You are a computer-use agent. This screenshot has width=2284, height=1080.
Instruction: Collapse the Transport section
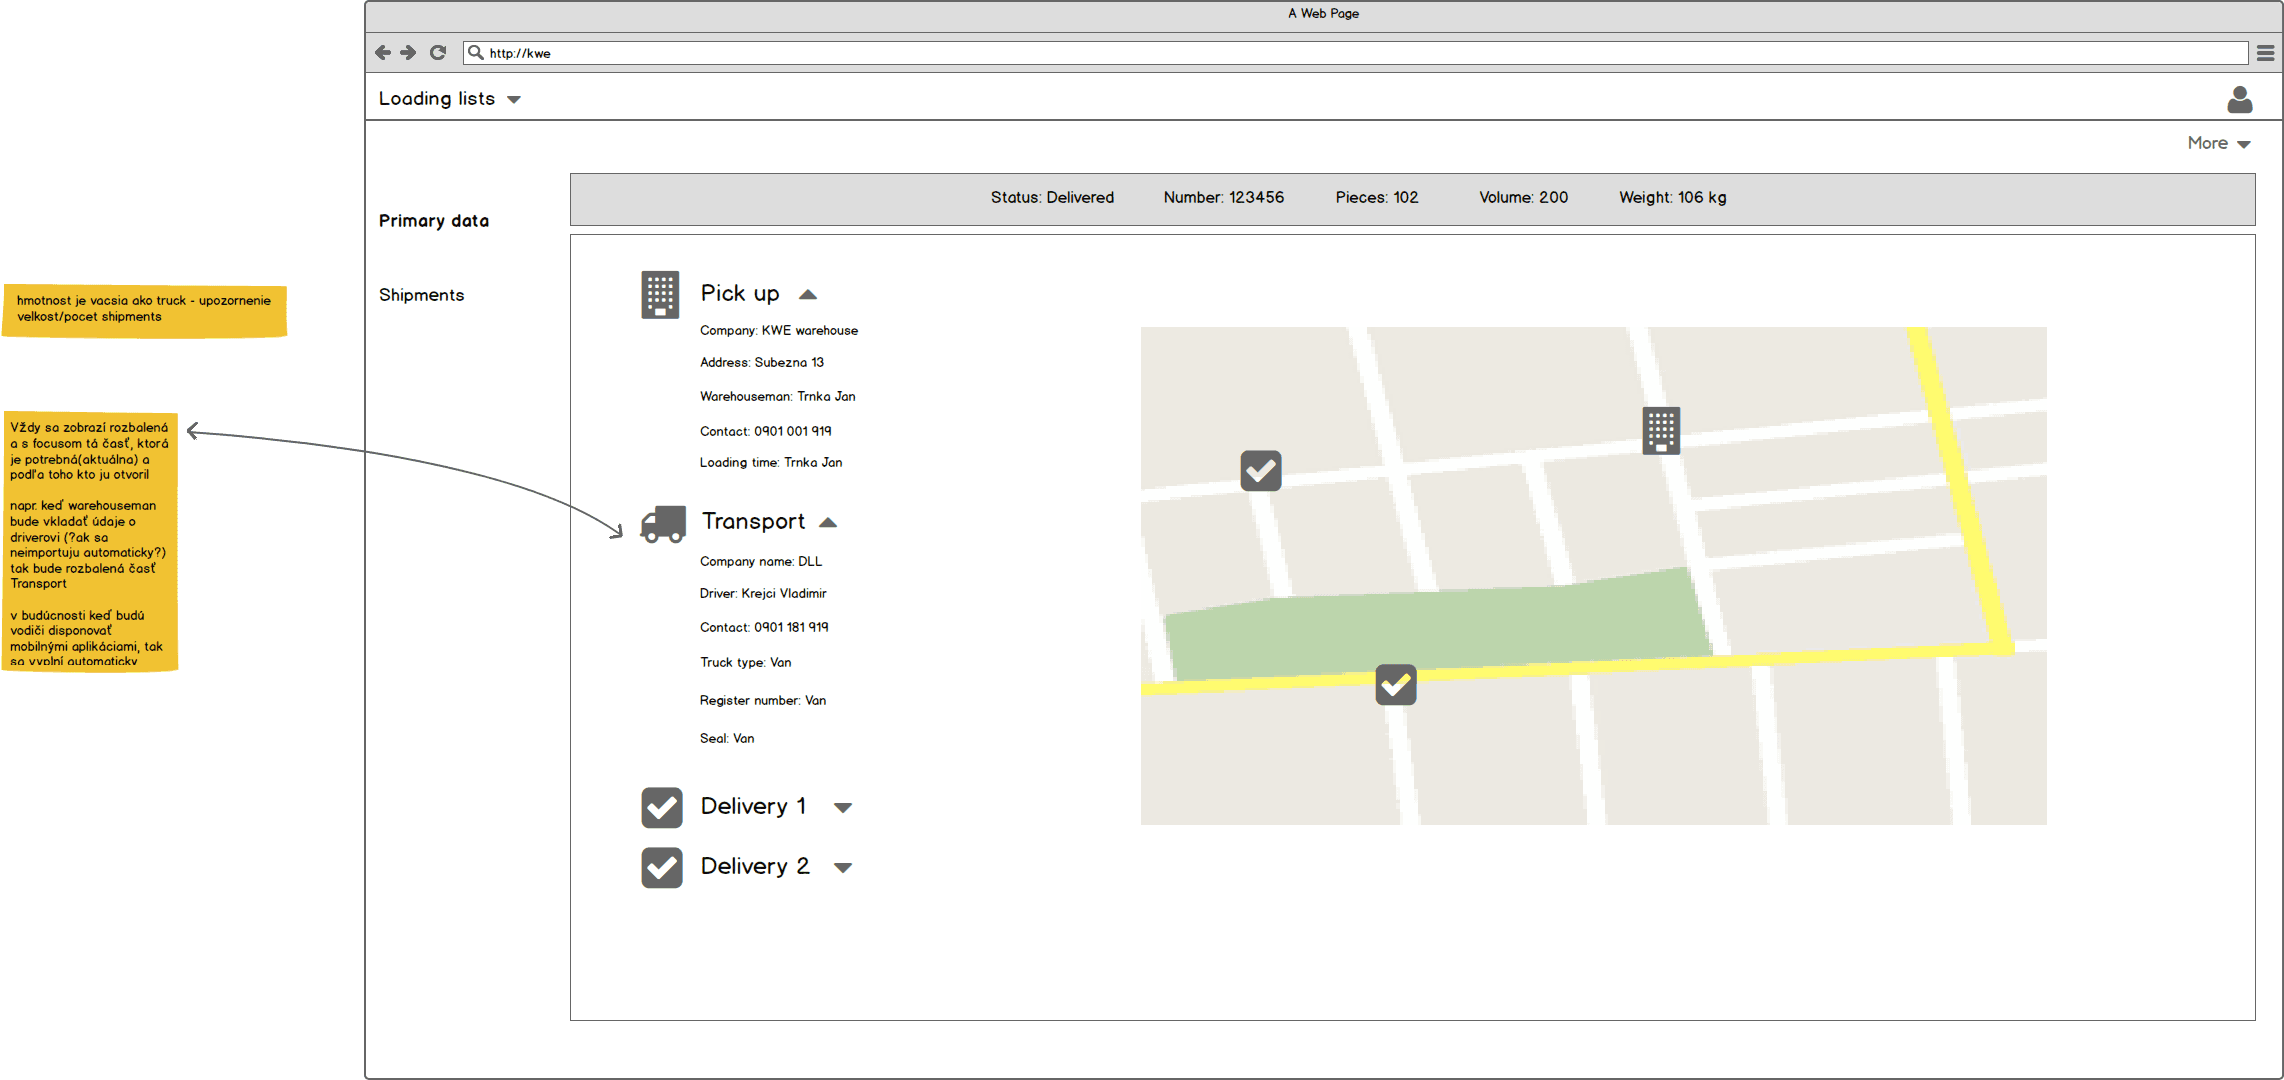[x=828, y=521]
